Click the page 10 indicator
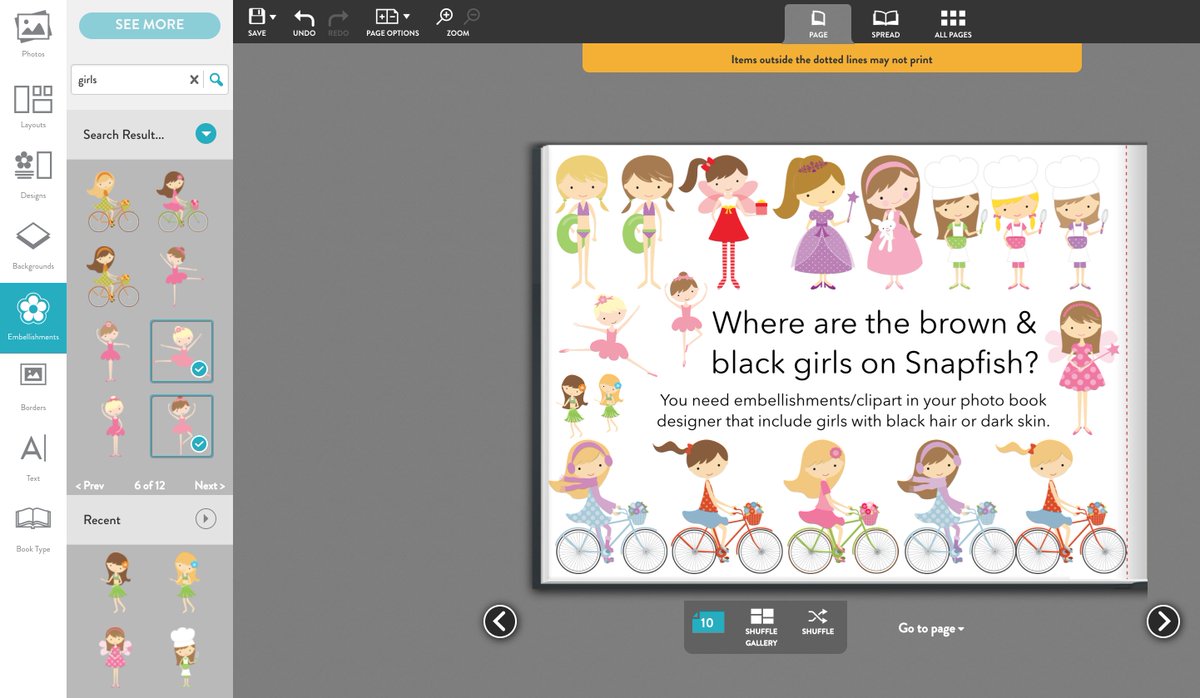Screen dimensions: 1200x698 tap(707, 622)
